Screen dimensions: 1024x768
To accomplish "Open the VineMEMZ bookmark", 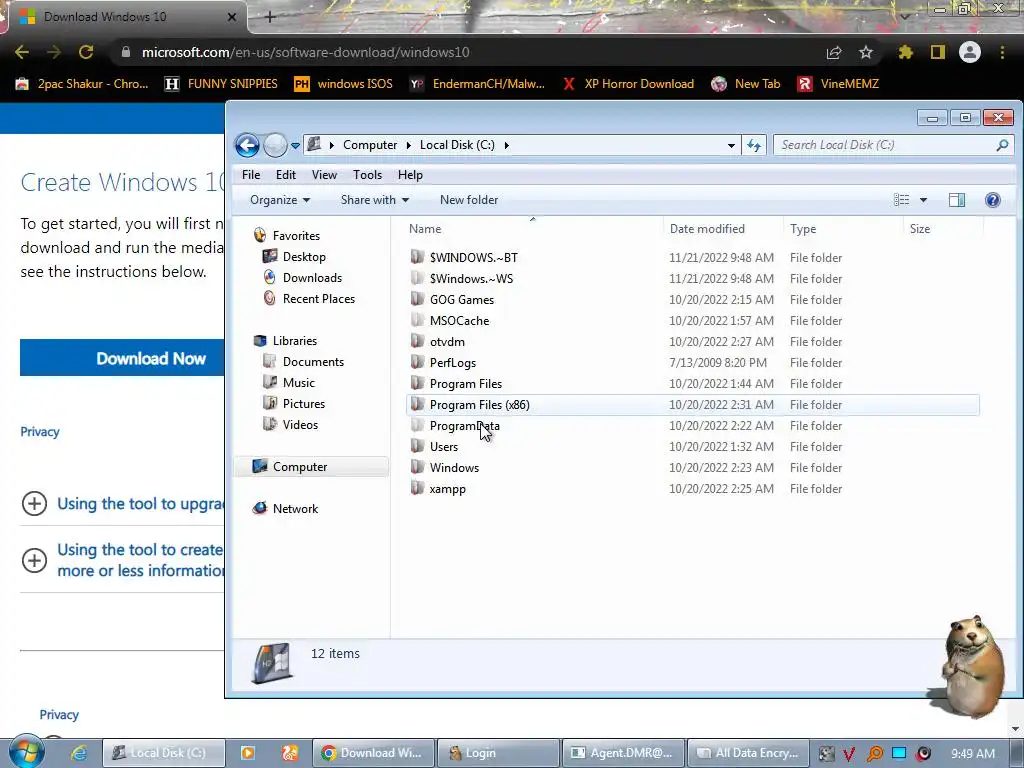I will (839, 84).
